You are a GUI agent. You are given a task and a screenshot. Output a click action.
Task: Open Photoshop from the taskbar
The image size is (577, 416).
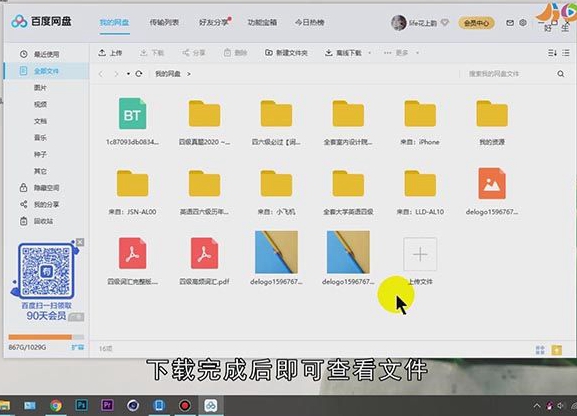tap(81, 406)
